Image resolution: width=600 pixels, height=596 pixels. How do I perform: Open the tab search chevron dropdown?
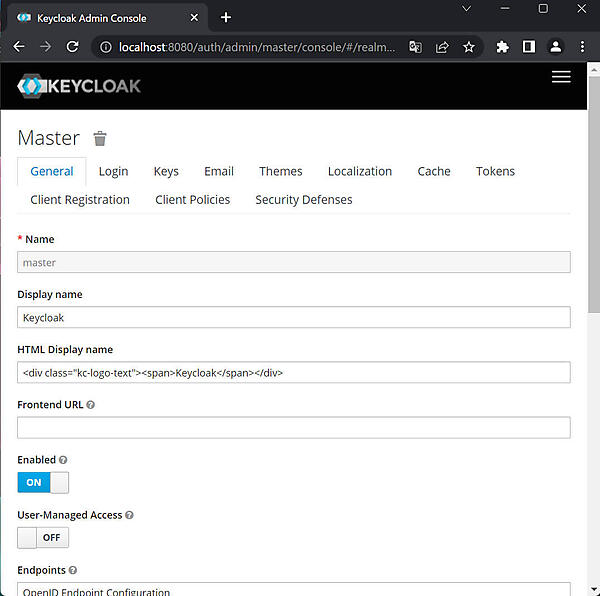point(466,8)
